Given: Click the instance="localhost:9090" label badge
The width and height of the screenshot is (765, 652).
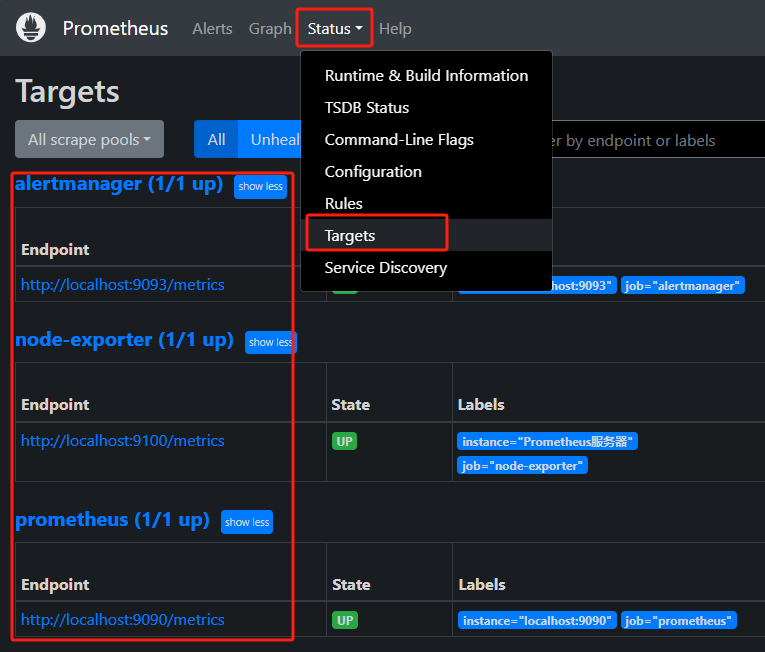Looking at the screenshot, I should point(537,621).
